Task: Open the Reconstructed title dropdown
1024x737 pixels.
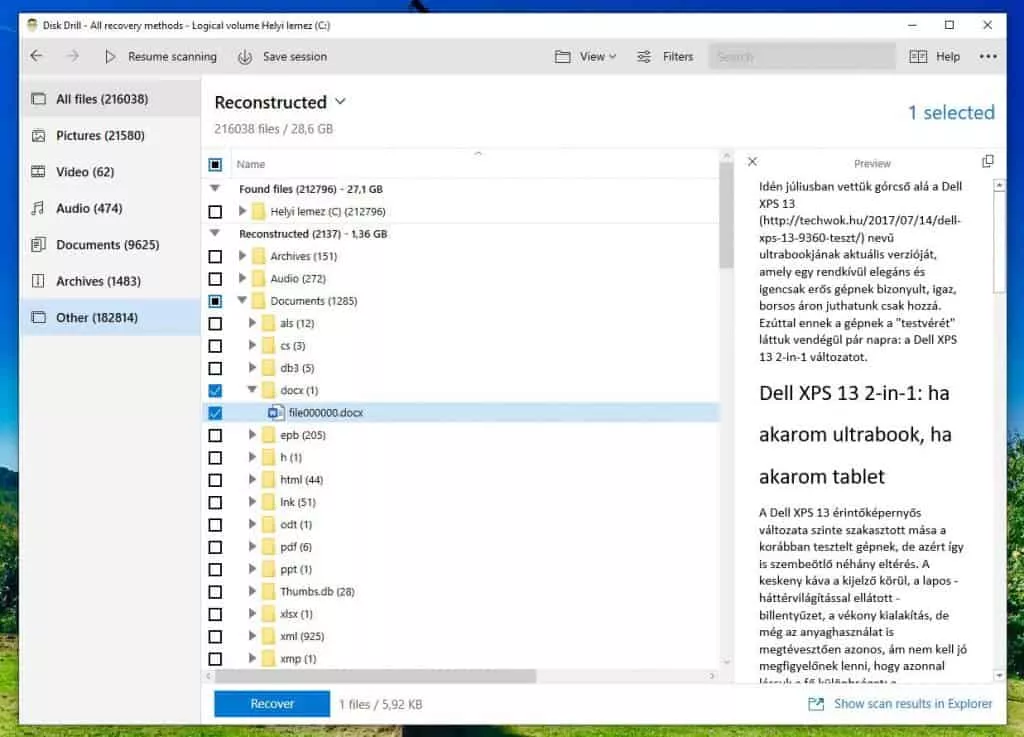Action: (x=340, y=102)
